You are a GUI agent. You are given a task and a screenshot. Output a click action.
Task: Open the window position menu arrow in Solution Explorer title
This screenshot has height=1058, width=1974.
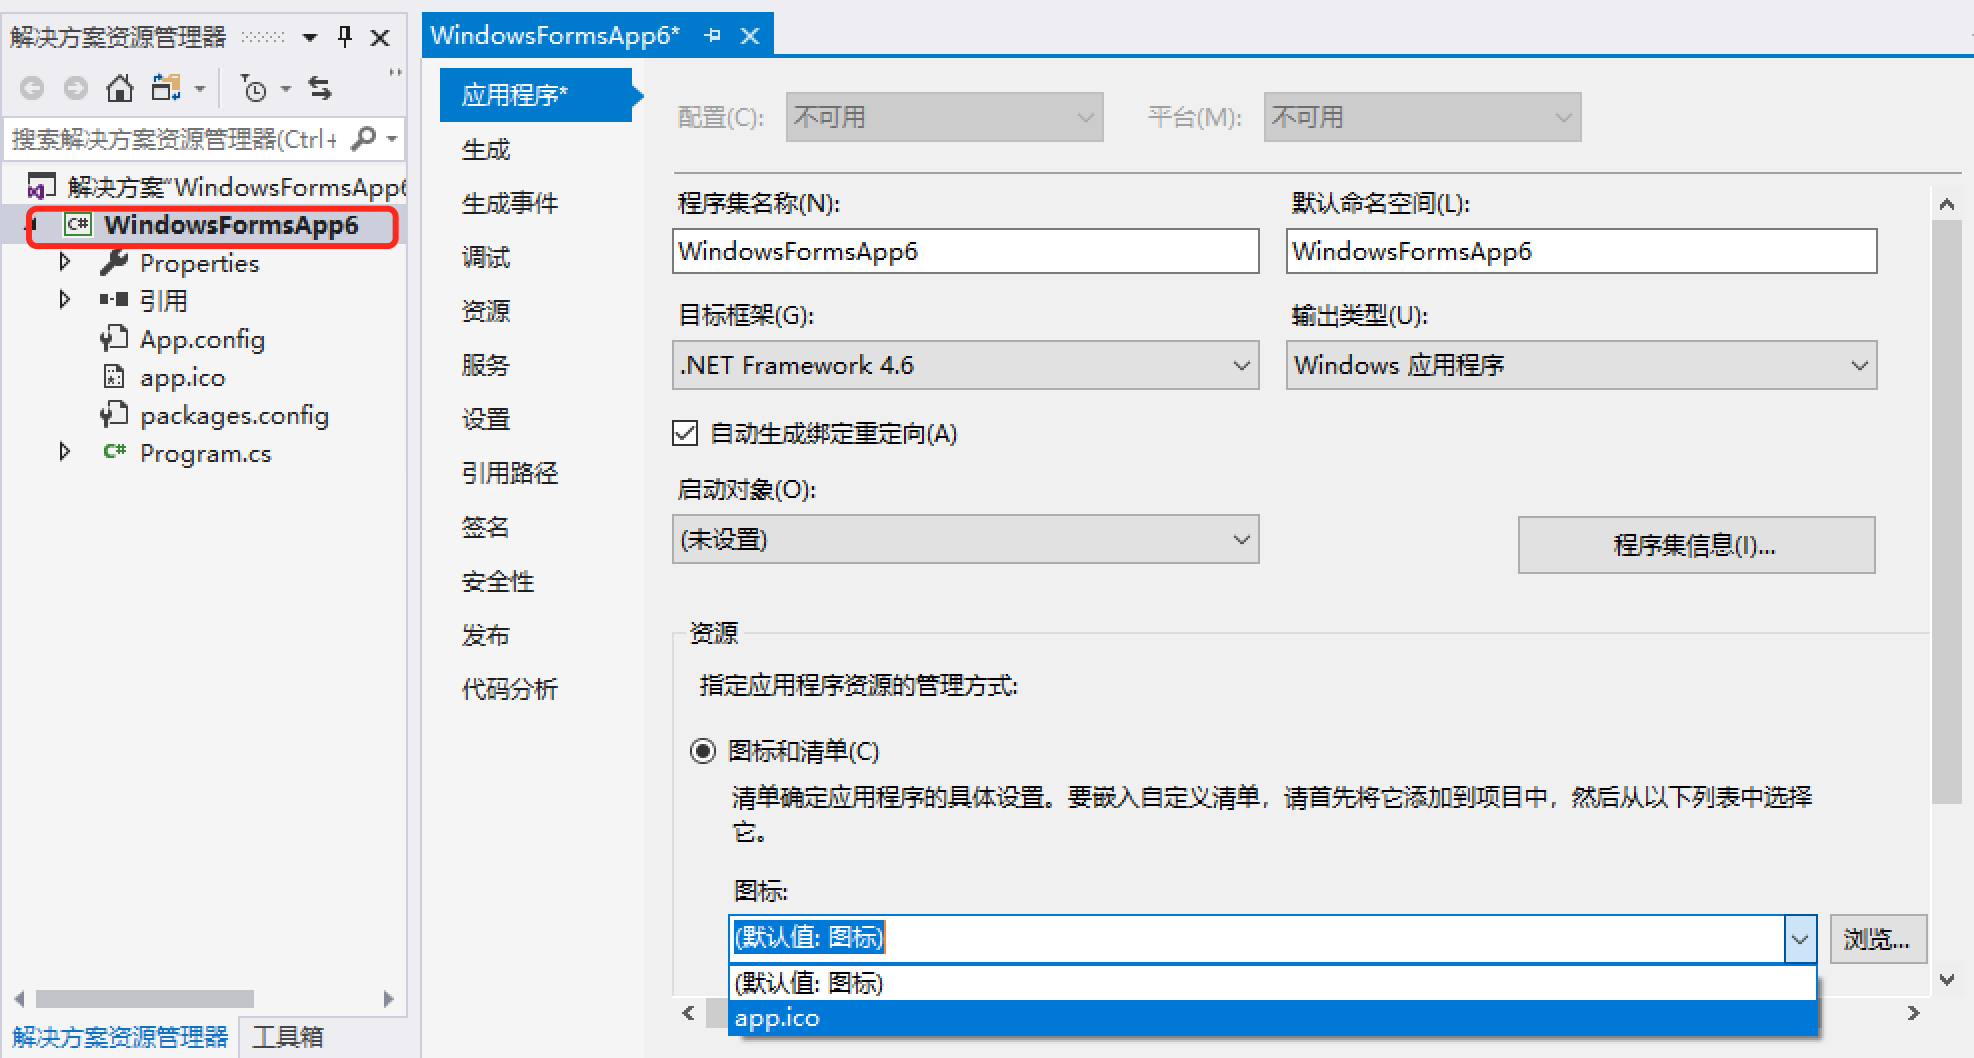(310, 38)
